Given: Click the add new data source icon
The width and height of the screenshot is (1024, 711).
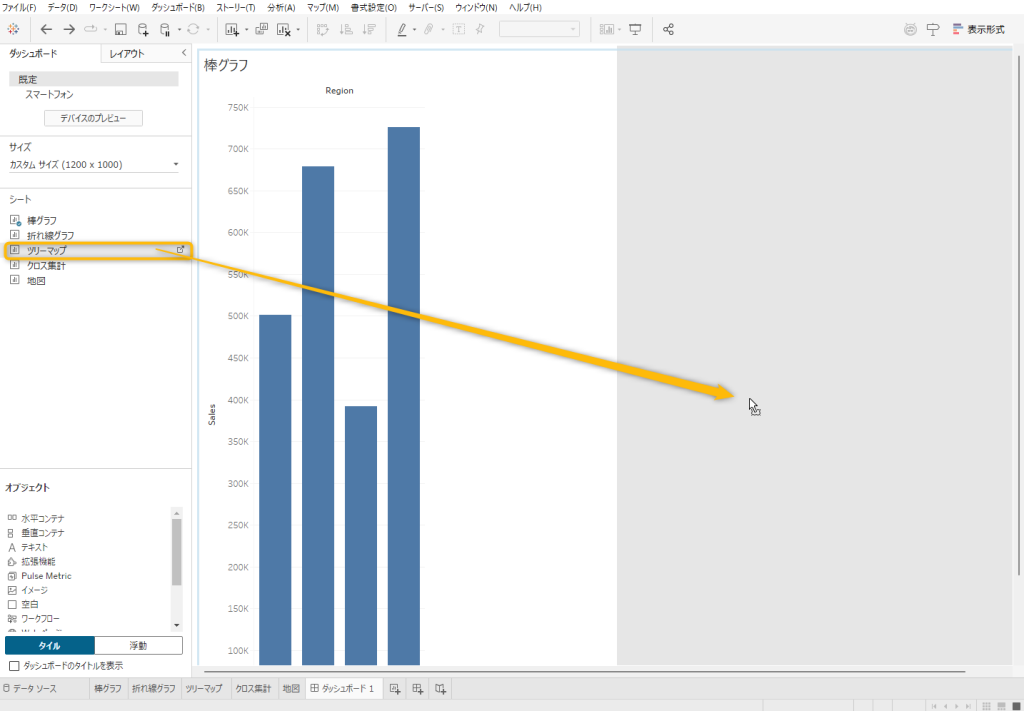Looking at the screenshot, I should point(143,29).
